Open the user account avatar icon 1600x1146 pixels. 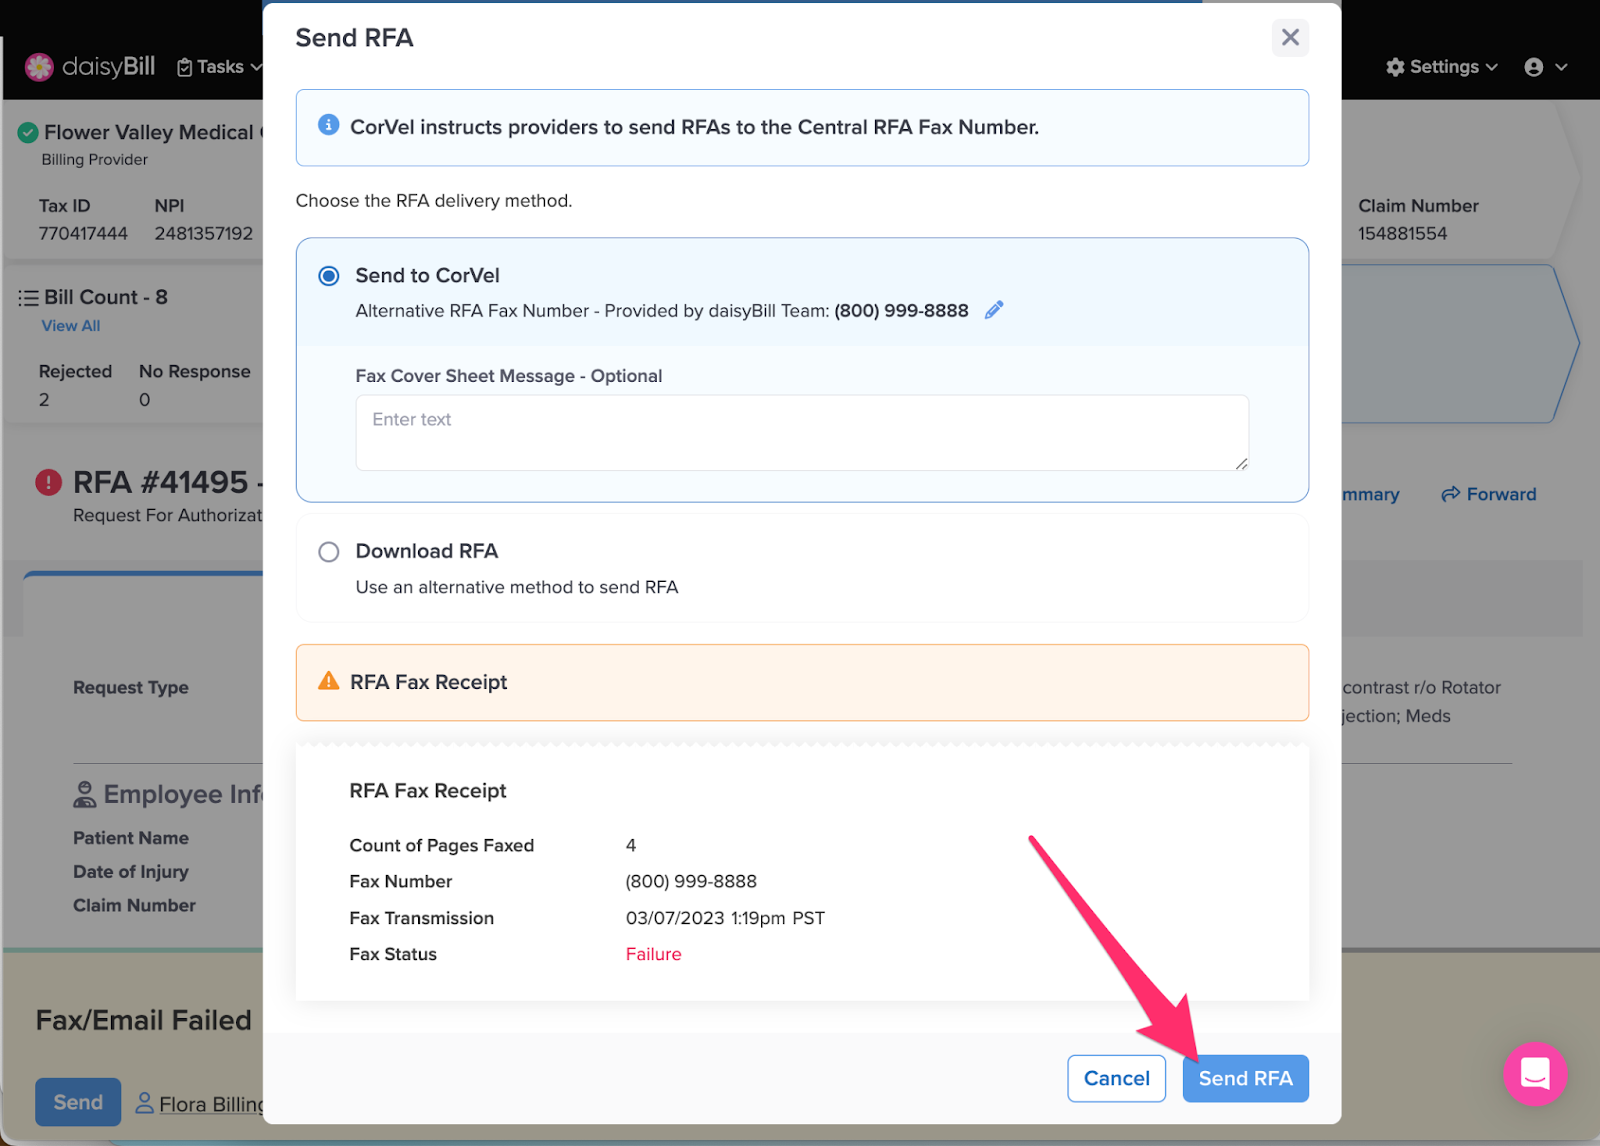click(1534, 67)
